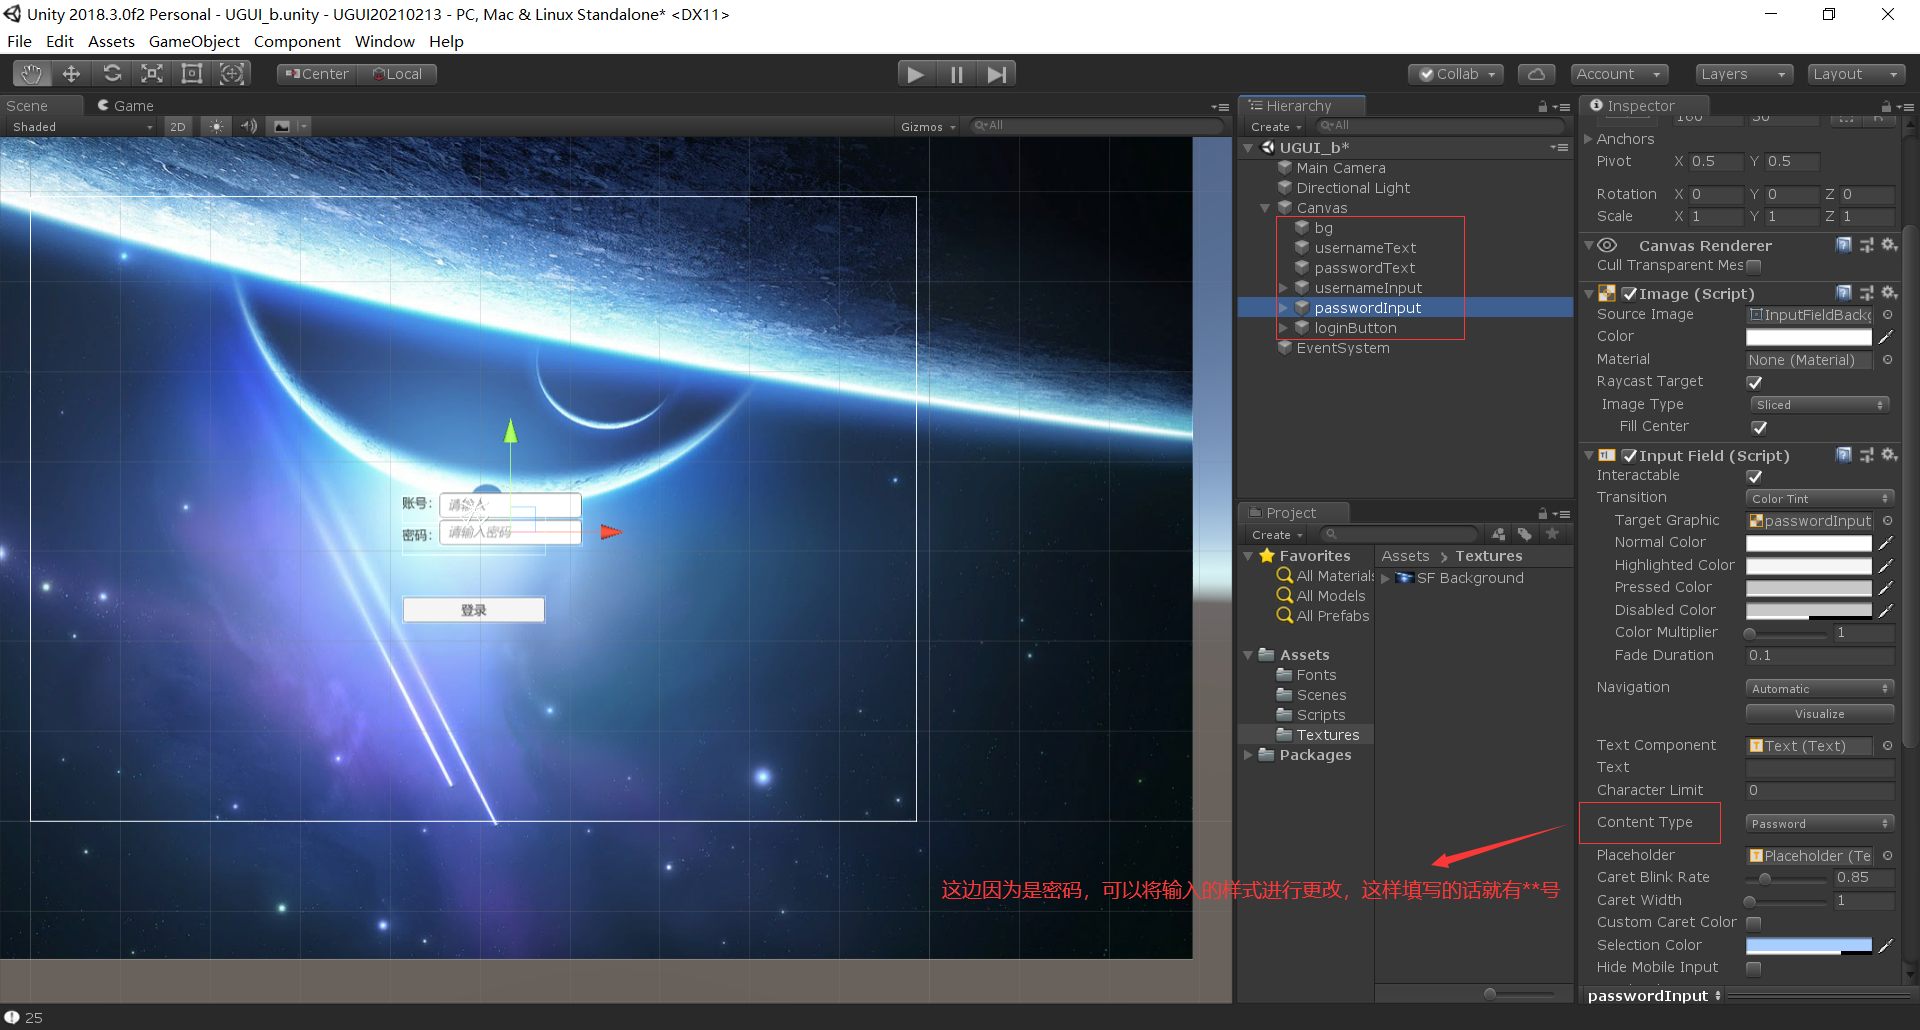Open the Transition dropdown showing Color Tint
Image resolution: width=1920 pixels, height=1030 pixels.
(x=1818, y=497)
